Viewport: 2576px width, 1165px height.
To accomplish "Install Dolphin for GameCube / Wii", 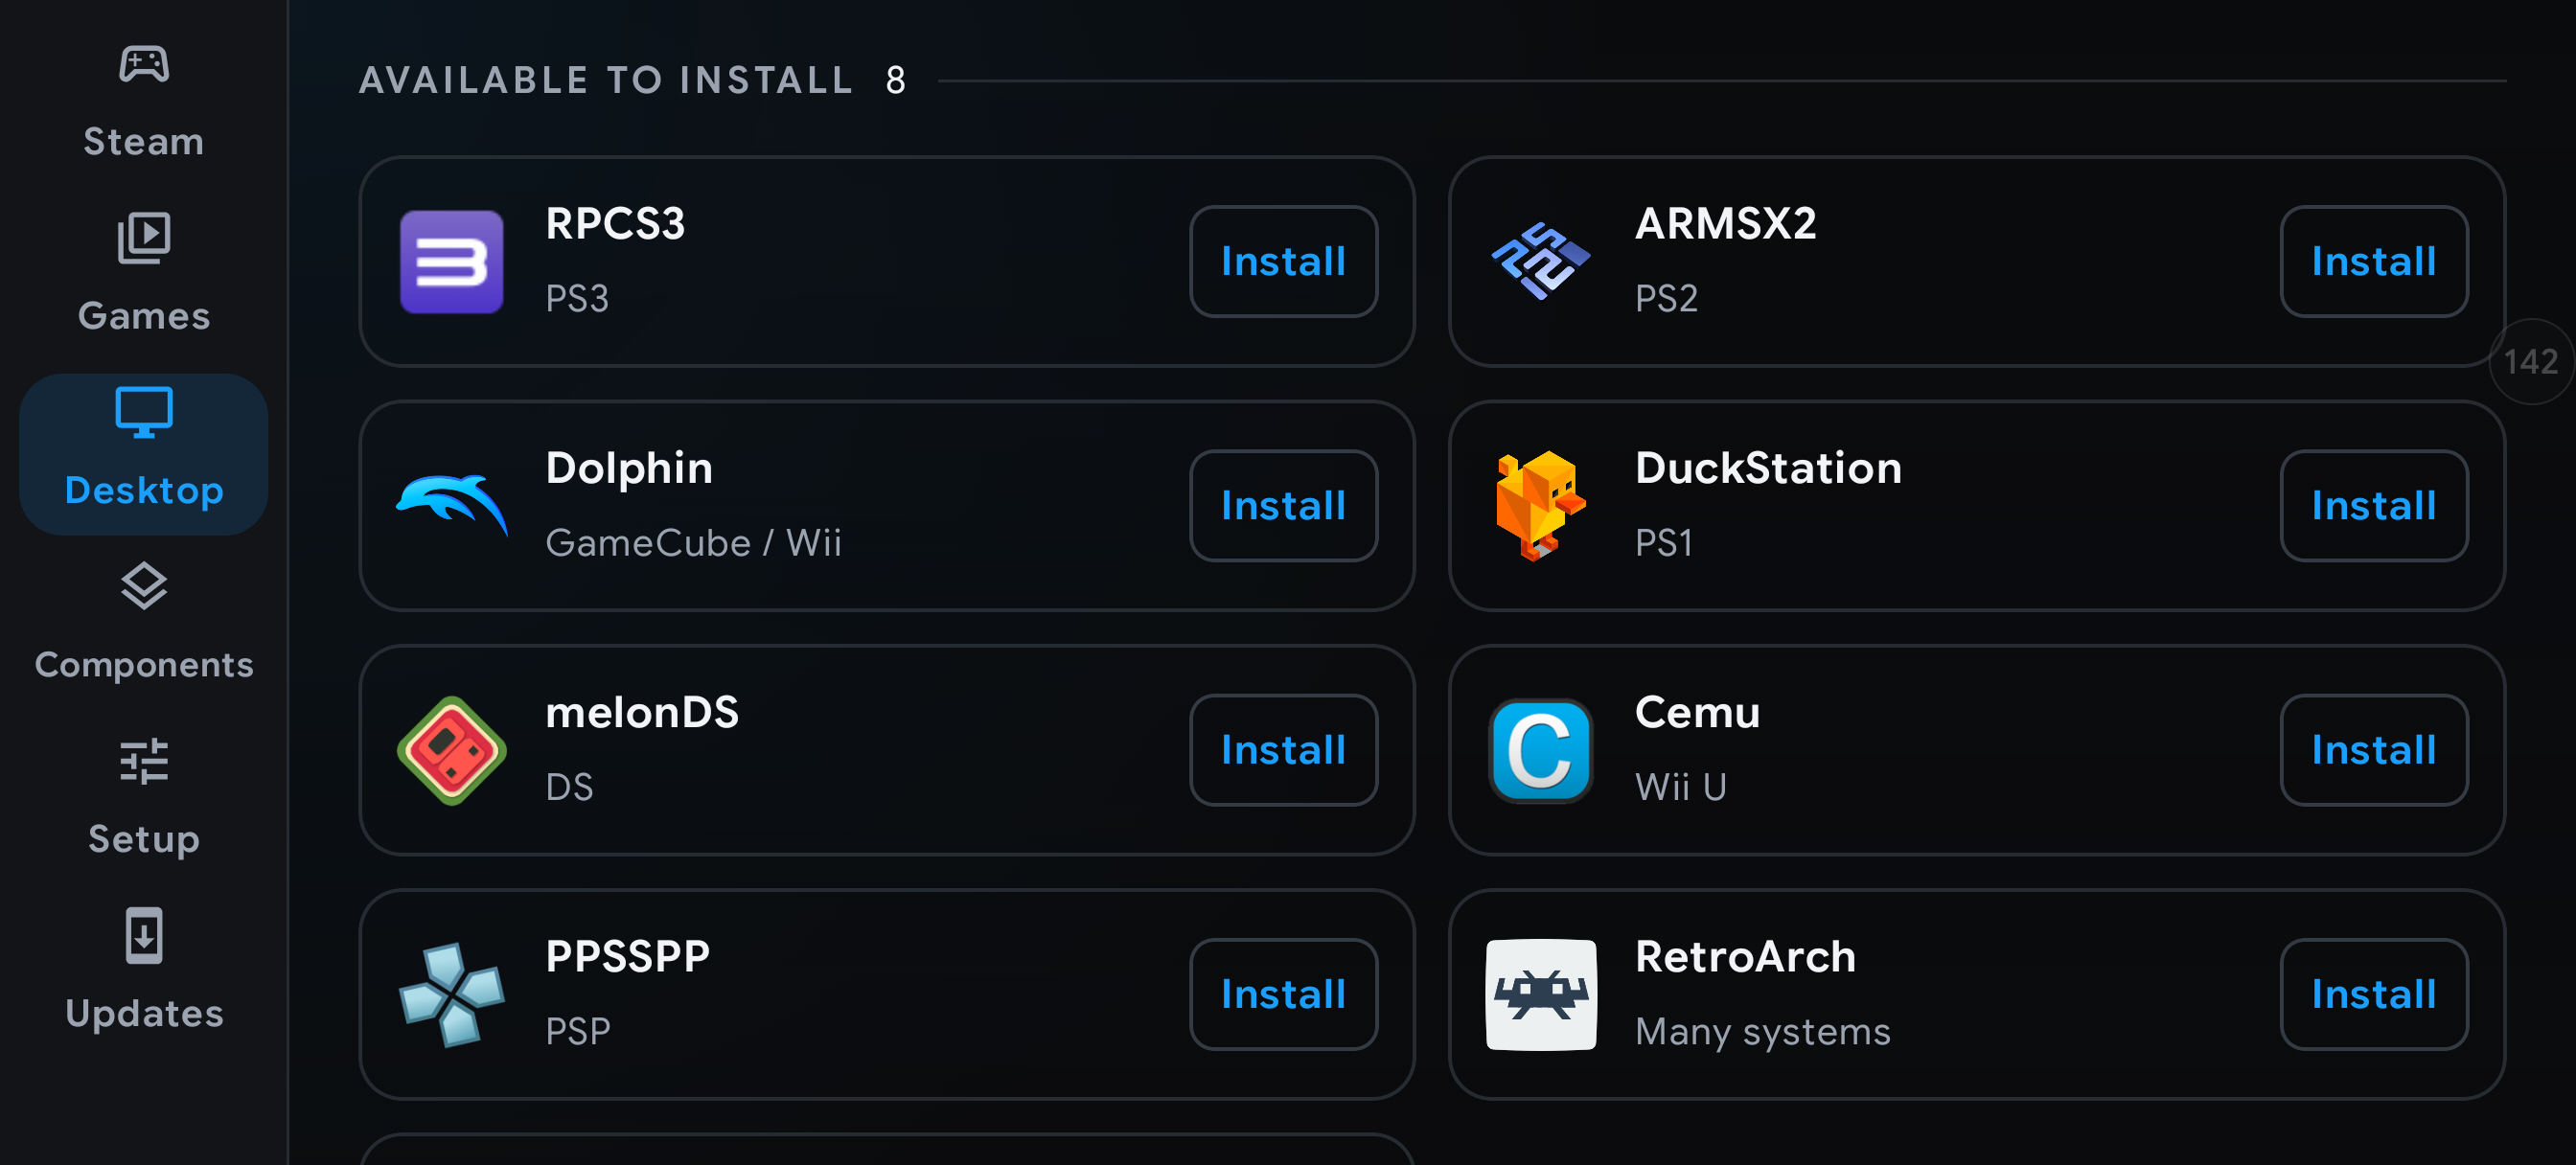I will tap(1283, 505).
